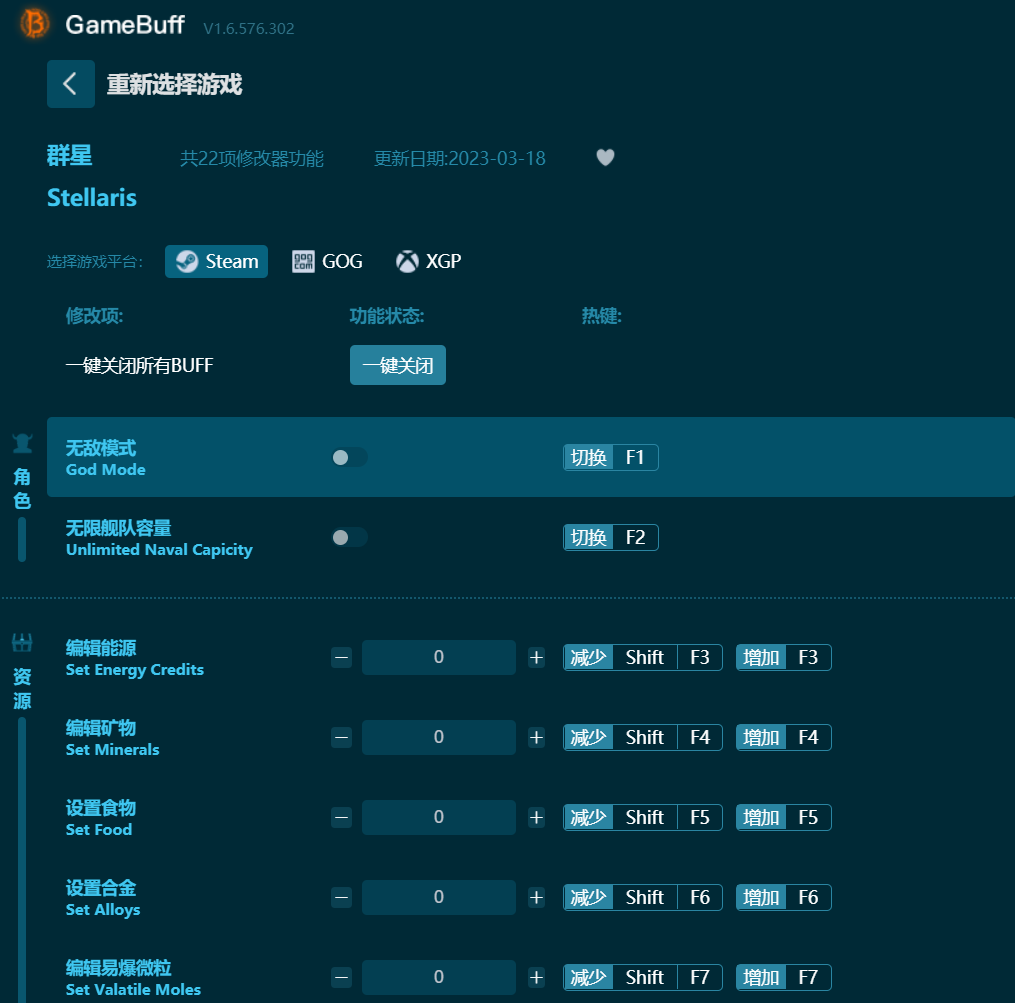
Task: Click the Xbox XGP icon
Action: 407,262
